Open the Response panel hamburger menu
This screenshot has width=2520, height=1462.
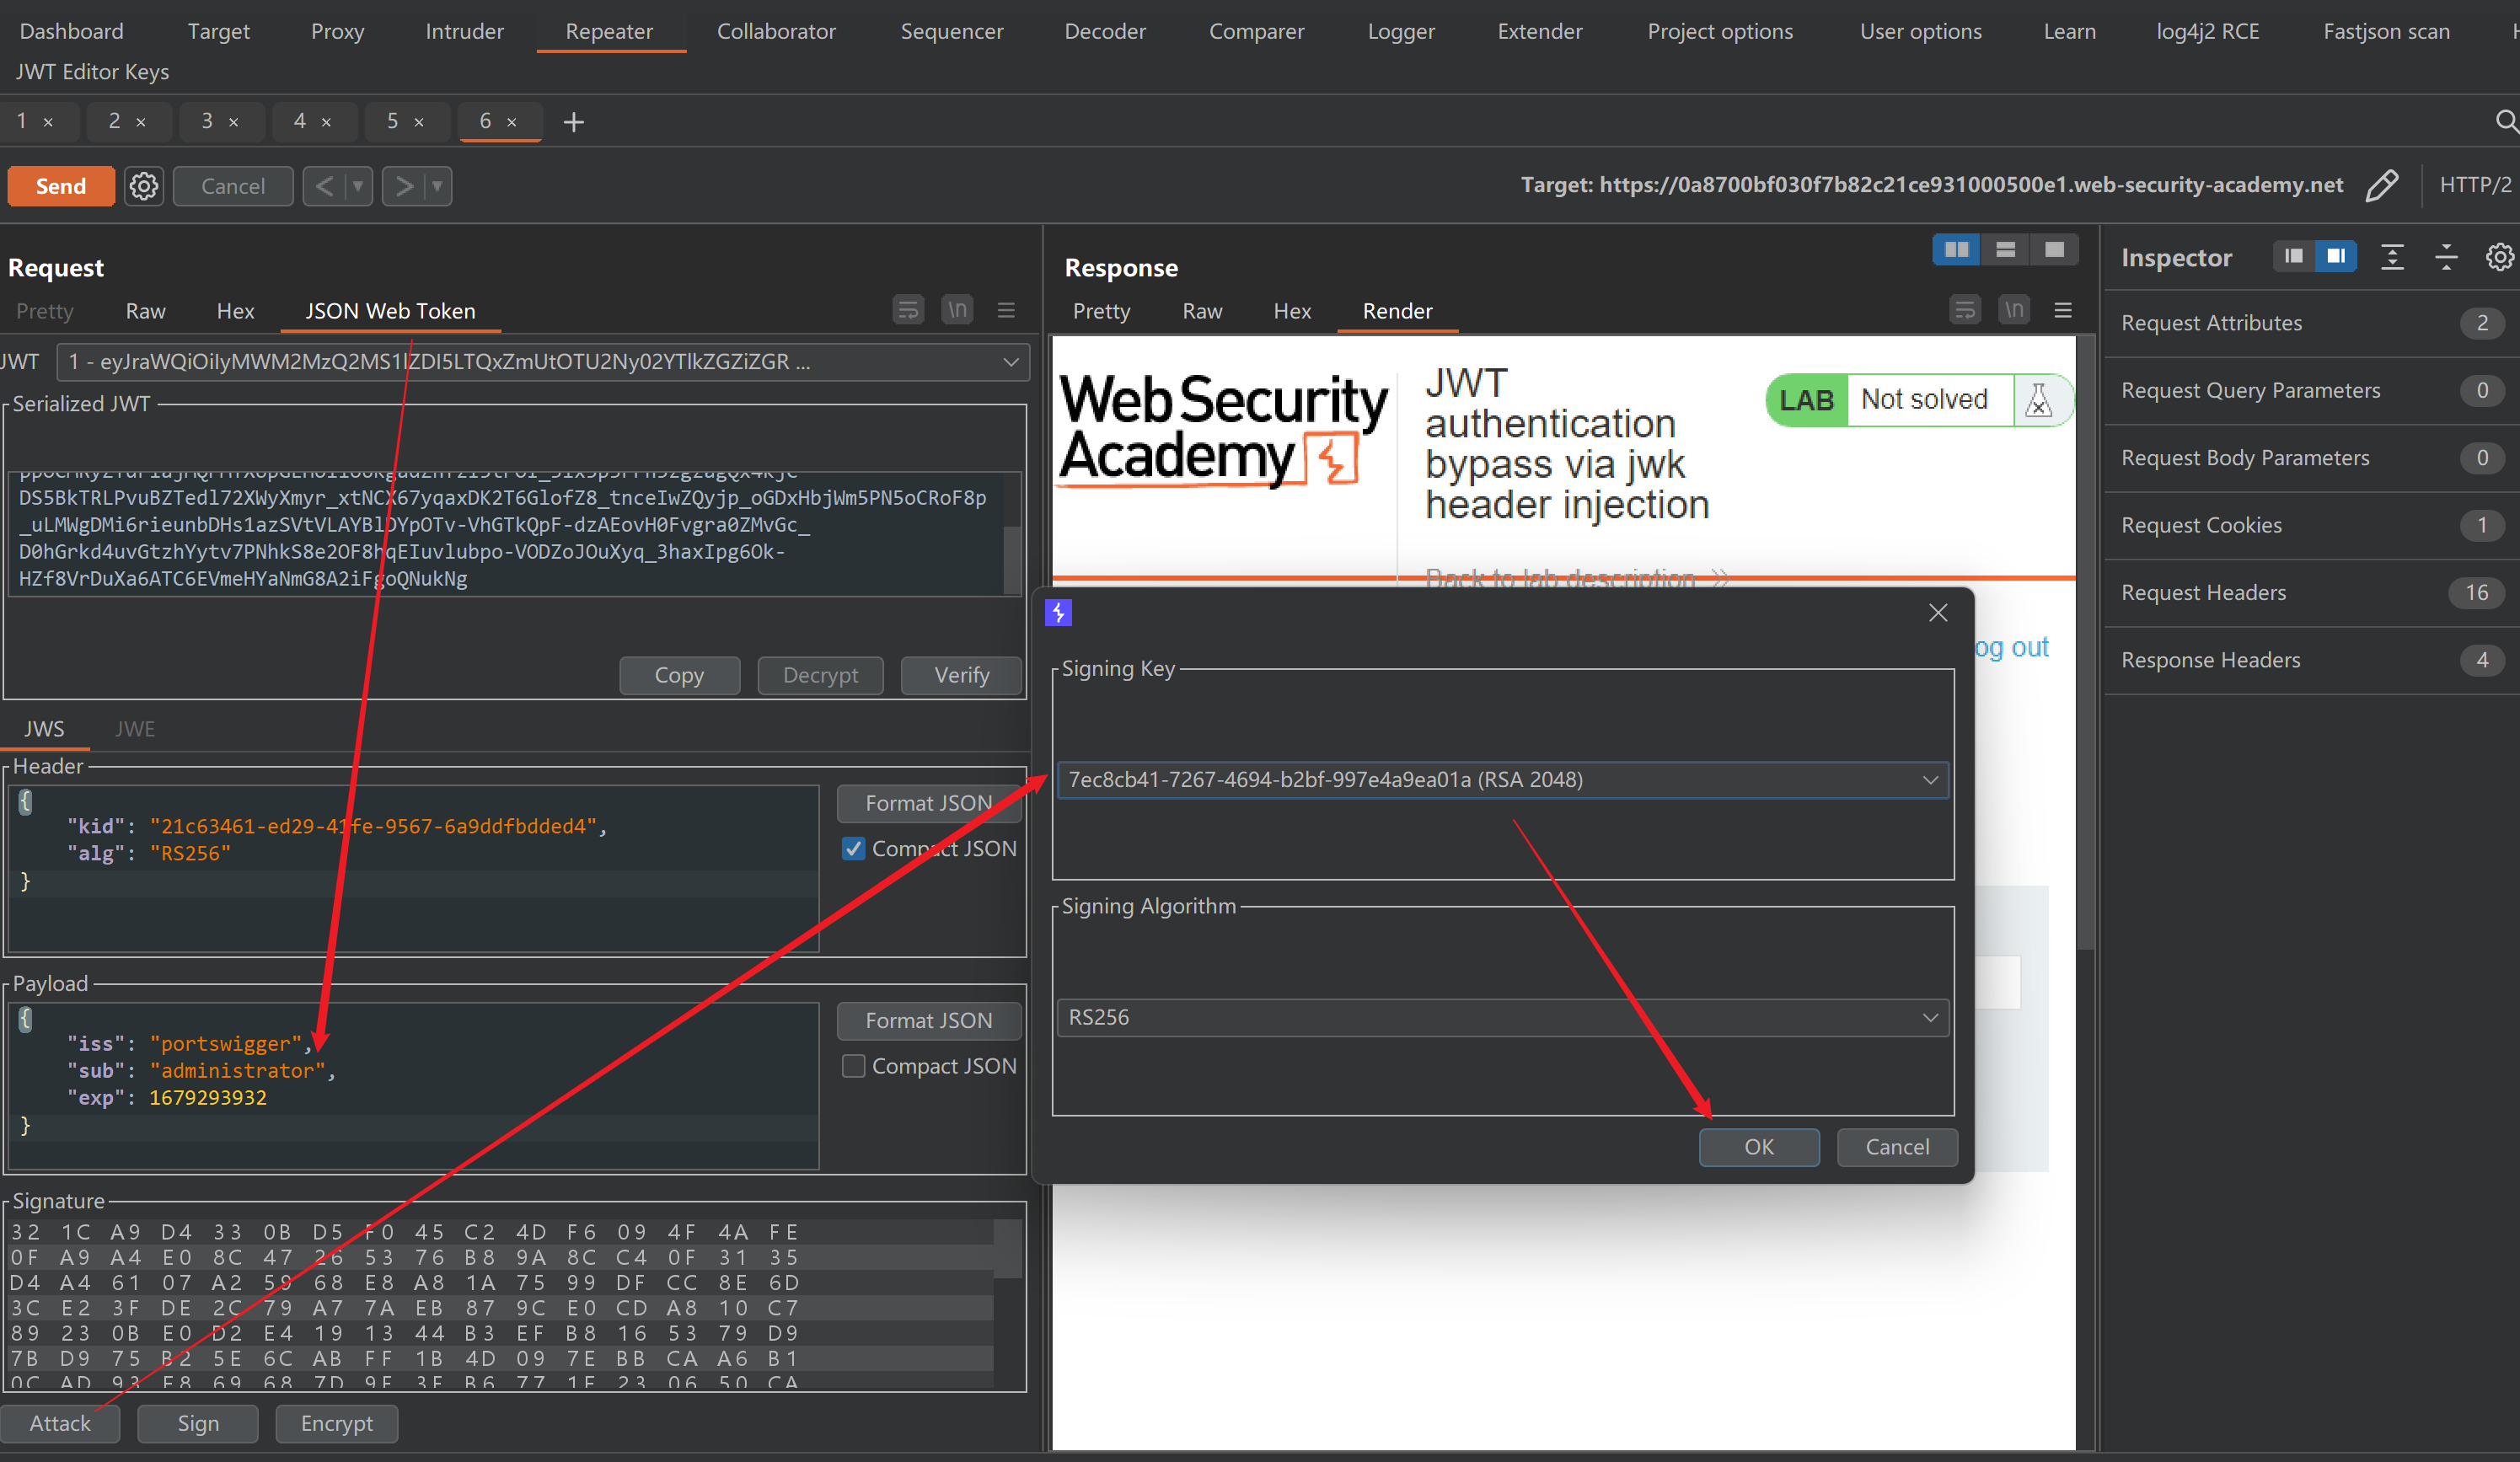coord(2063,310)
